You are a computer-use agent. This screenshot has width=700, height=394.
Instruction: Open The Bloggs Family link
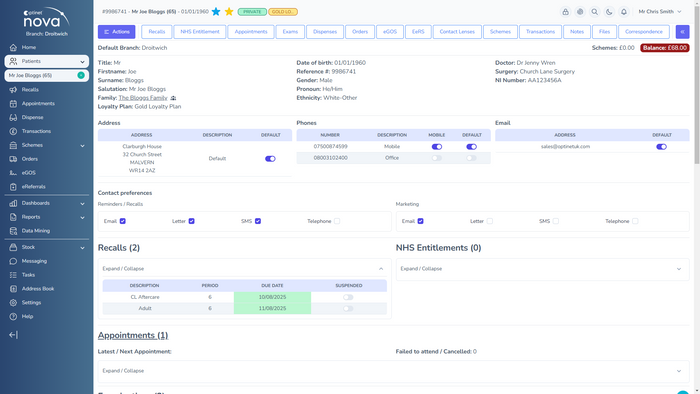tap(143, 98)
